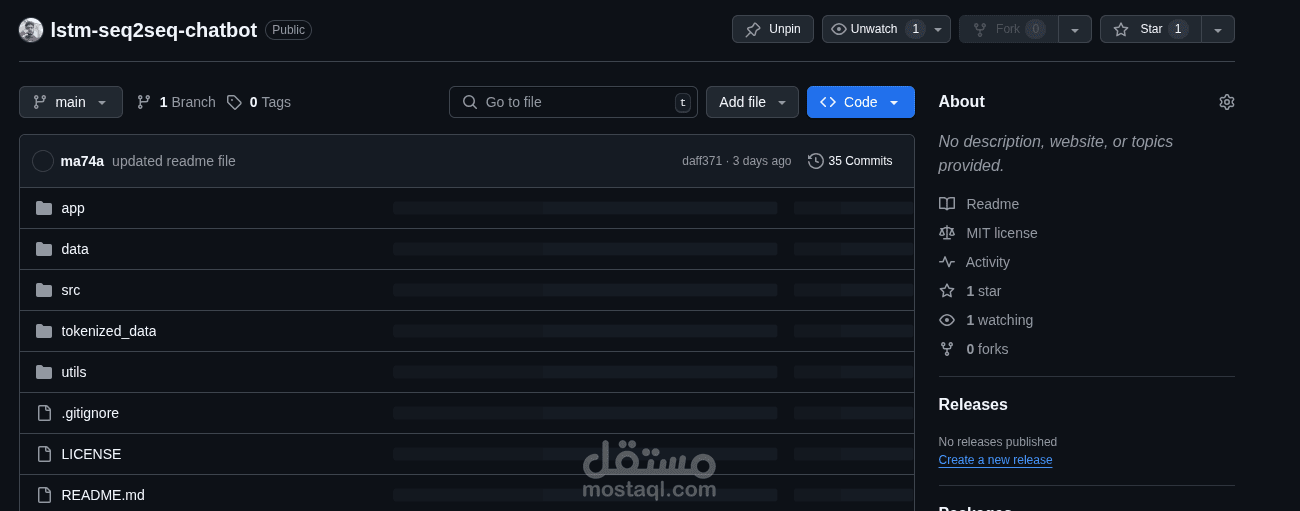The height and width of the screenshot is (511, 1300).
Task: Open the Fork options dropdown arrow
Action: pos(1075,29)
